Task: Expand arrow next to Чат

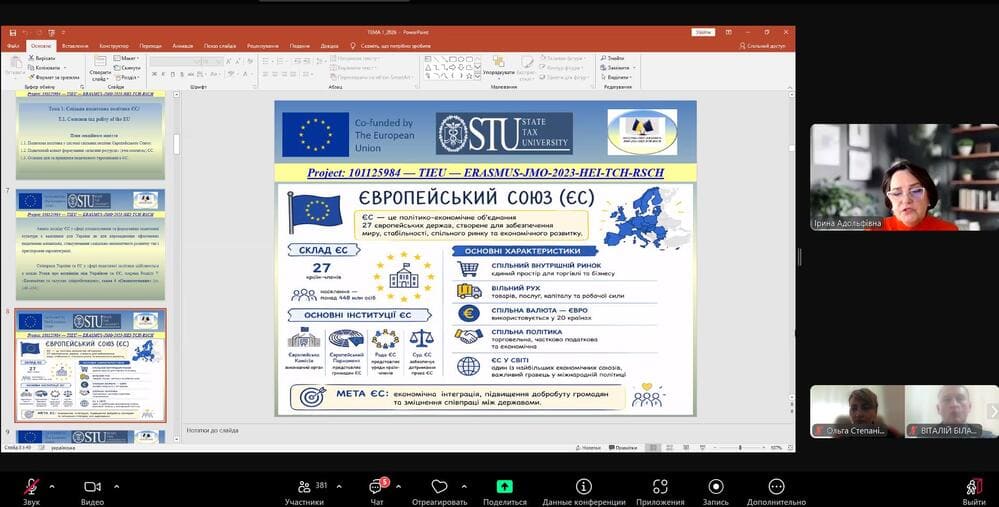Action: (398, 487)
